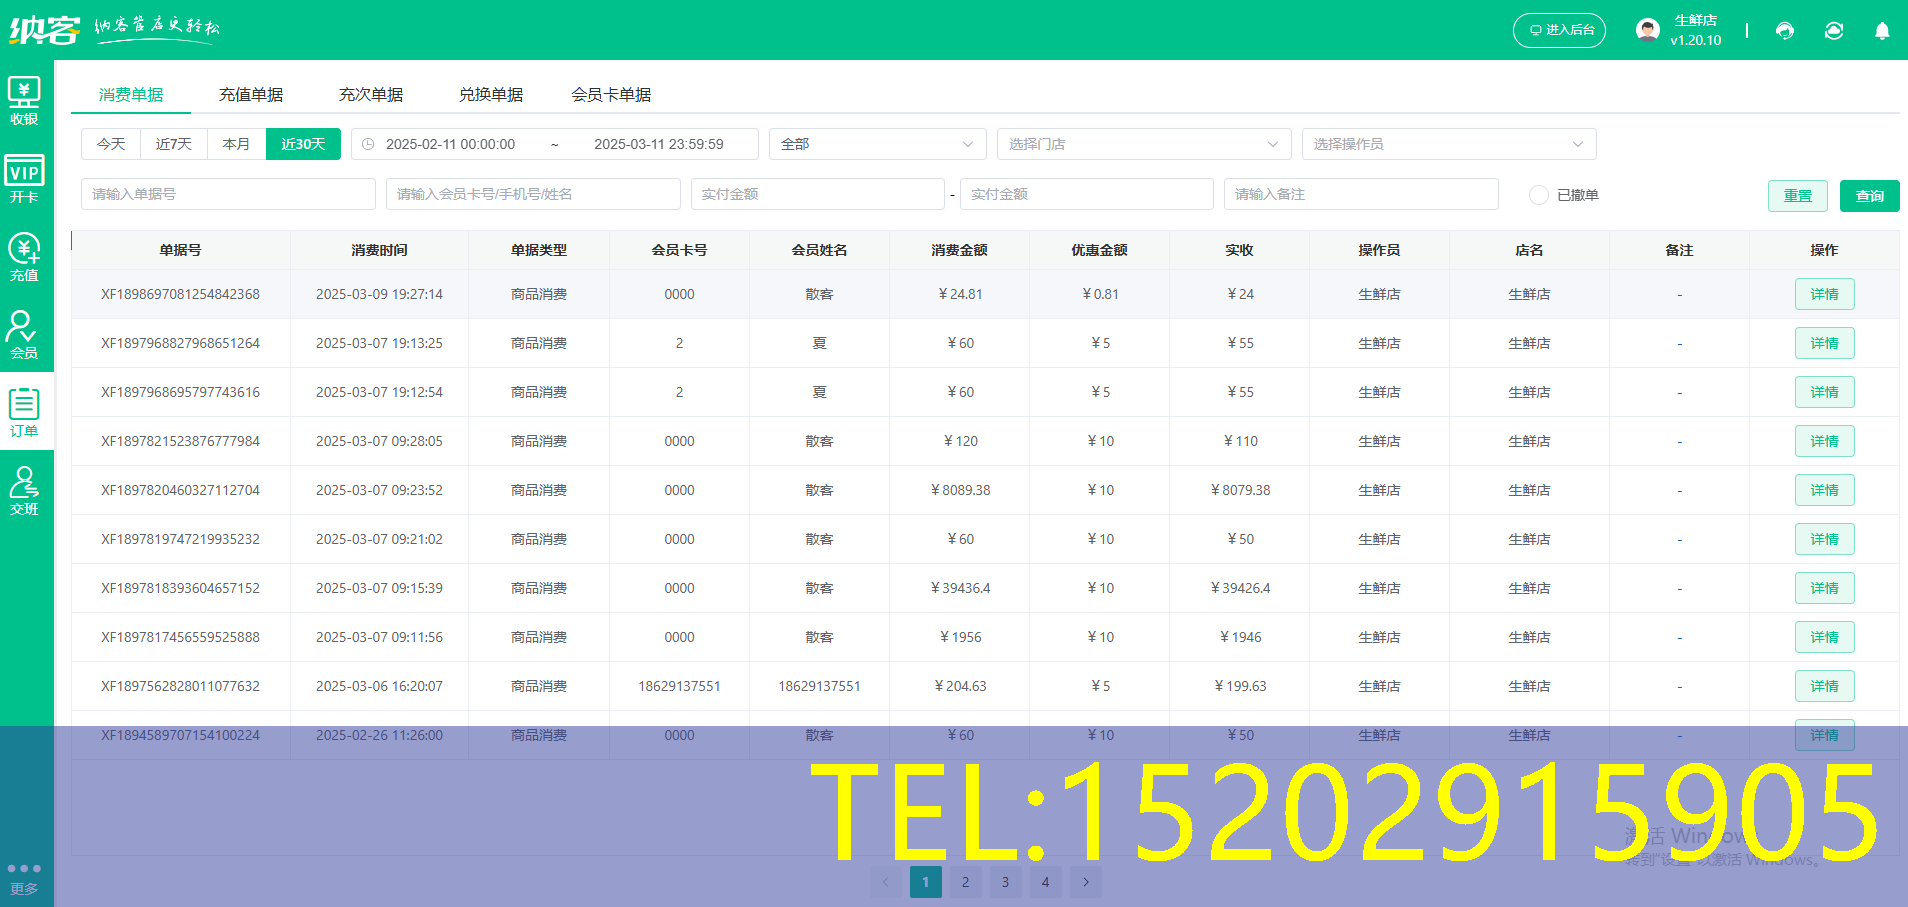Click the 请输入备注 remark input
This screenshot has width=1908, height=907.
tap(1361, 194)
